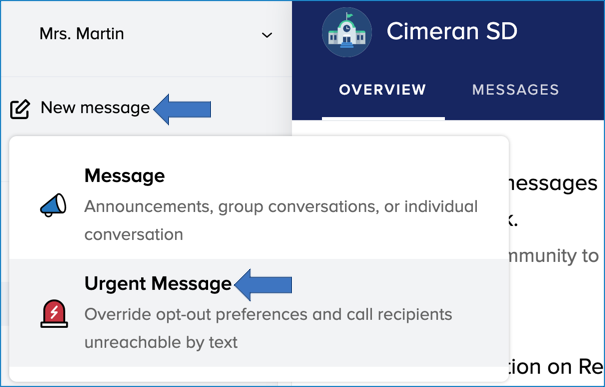Select the Urgent Message option
This screenshot has height=387, width=605.
coord(259,313)
